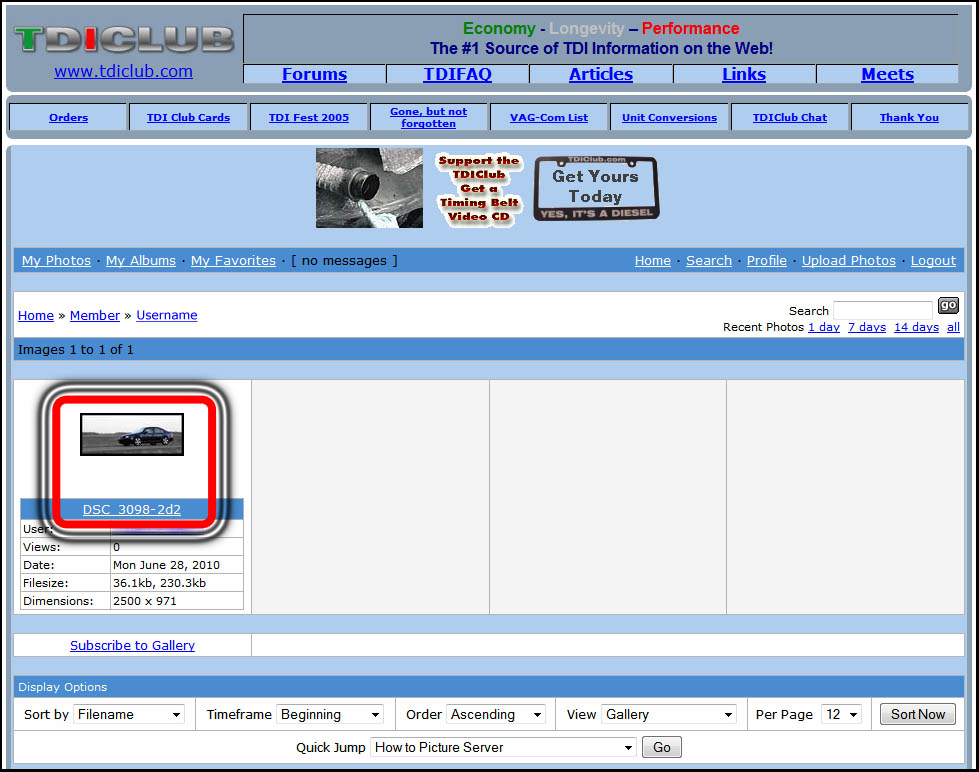Open the Meets tab
Screen dimensions: 979x772
coord(887,74)
